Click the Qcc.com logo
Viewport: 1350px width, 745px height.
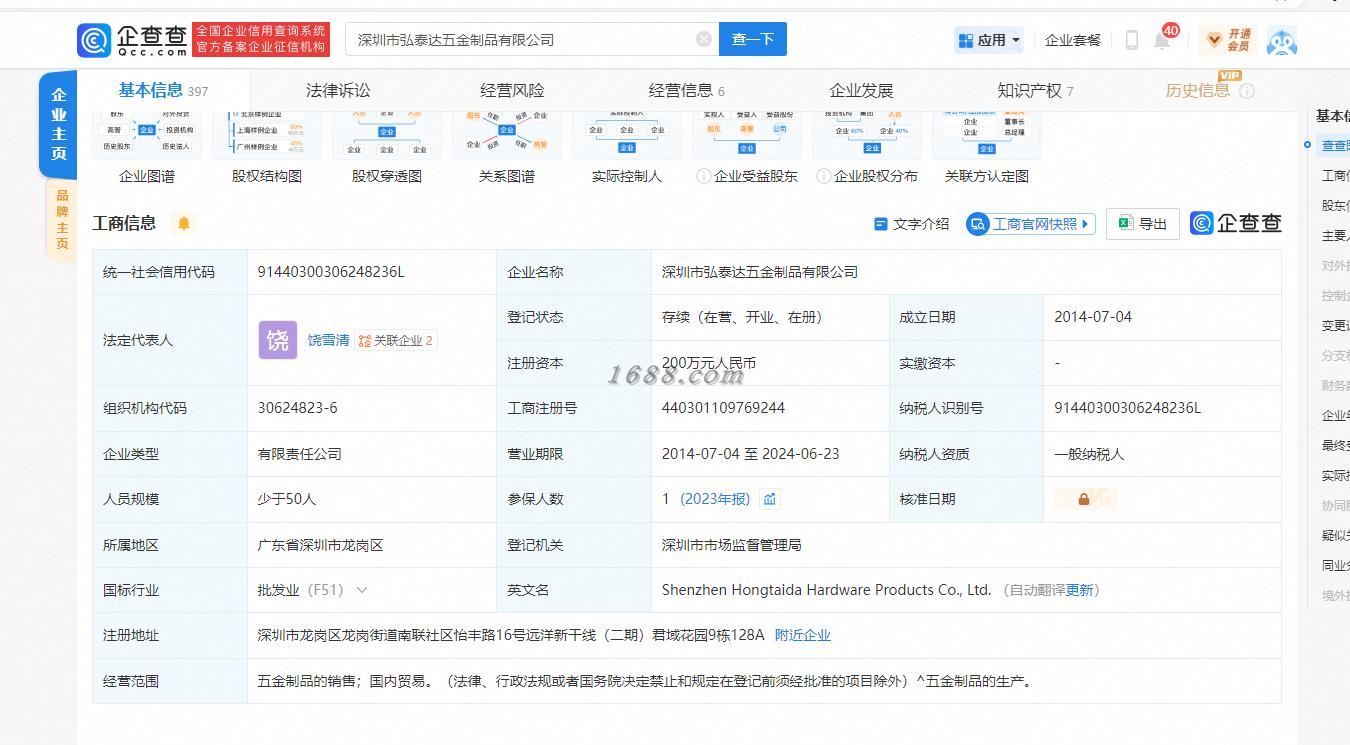132,39
